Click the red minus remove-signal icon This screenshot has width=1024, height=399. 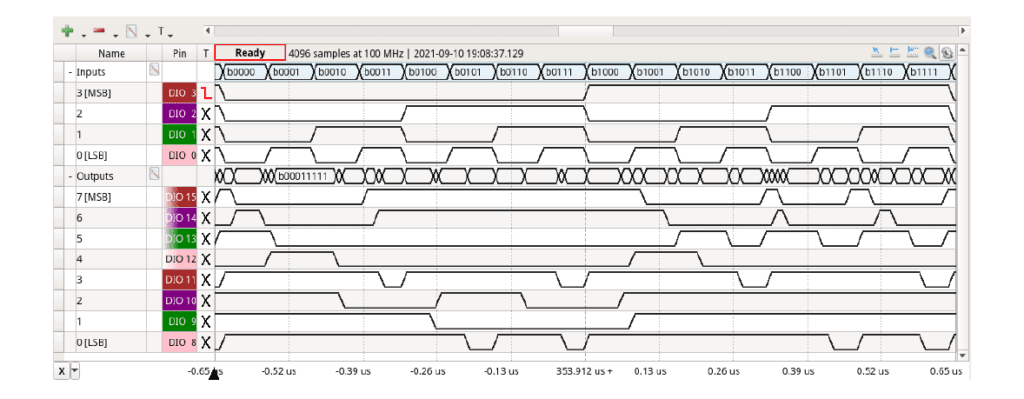[x=99, y=30]
